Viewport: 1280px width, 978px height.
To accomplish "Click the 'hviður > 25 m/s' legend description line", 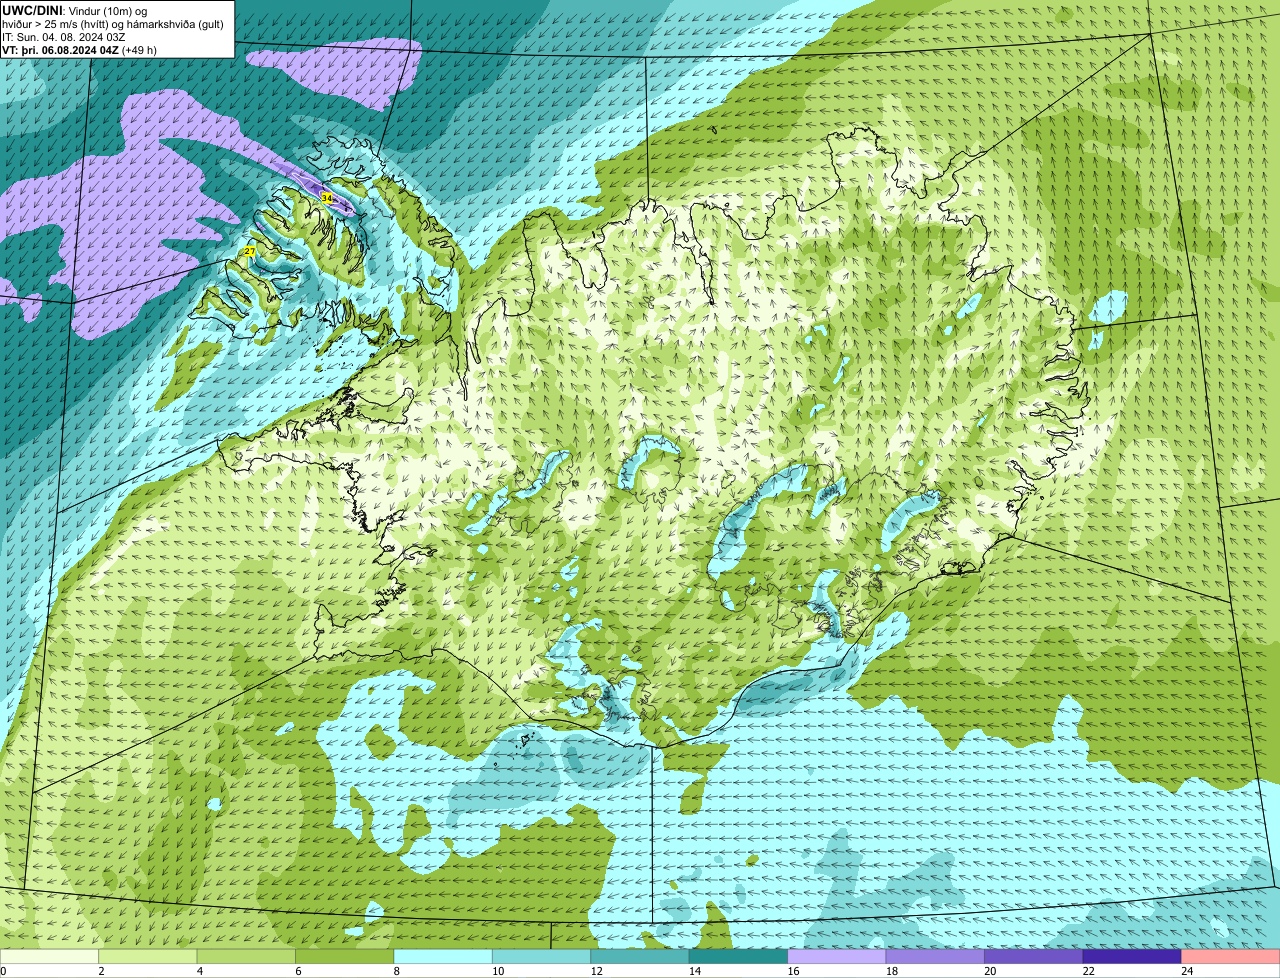I will pyautogui.click(x=113, y=24).
